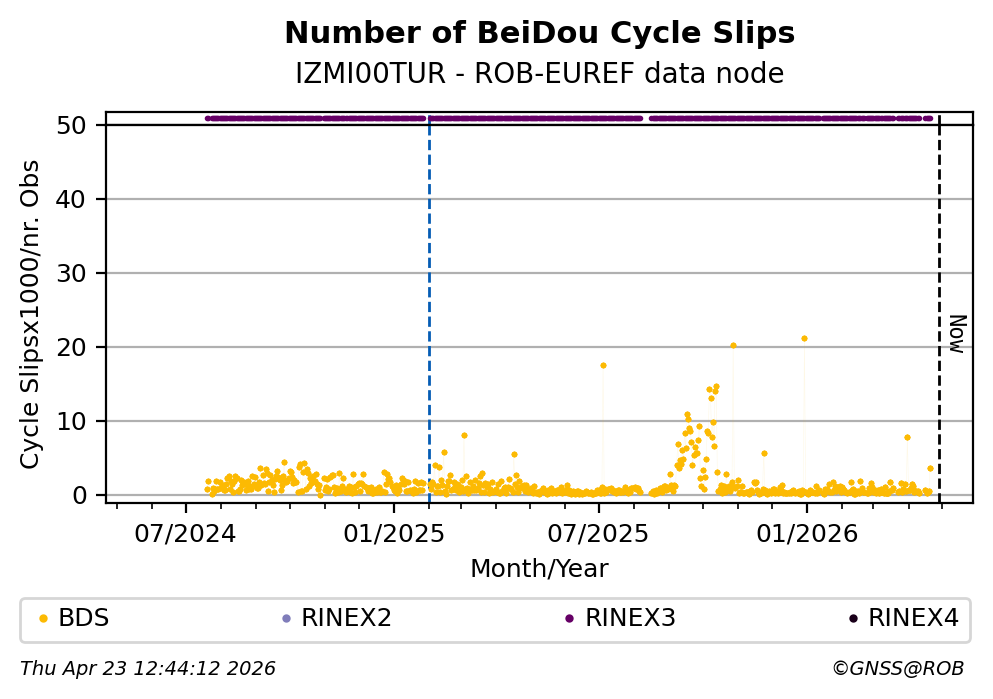The image size is (993, 699).
Task: Click the purple RINEX3 legend dot
Action: click(x=569, y=618)
